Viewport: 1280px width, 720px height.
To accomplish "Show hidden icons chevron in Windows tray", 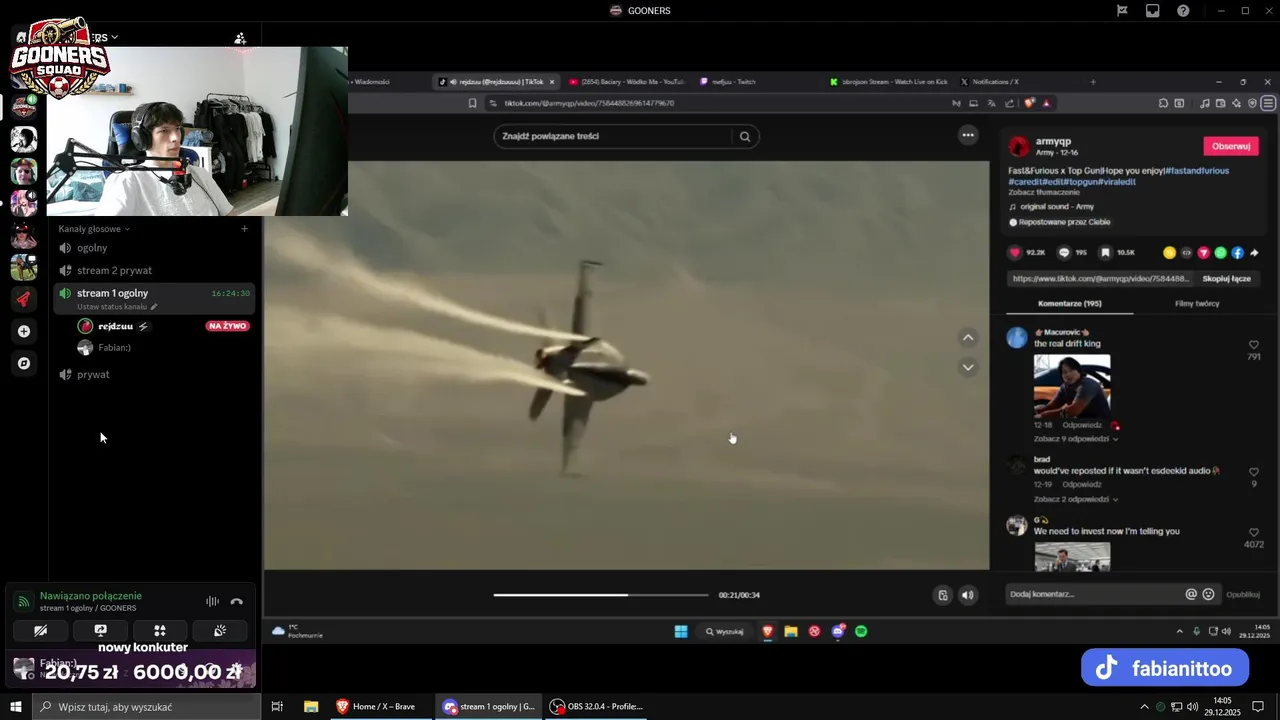I will [x=1144, y=706].
